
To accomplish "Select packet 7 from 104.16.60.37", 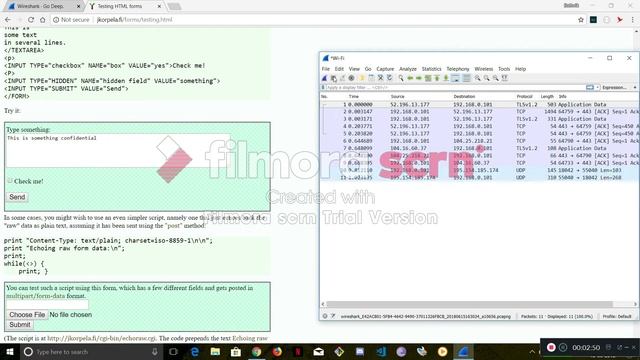I will [480, 149].
